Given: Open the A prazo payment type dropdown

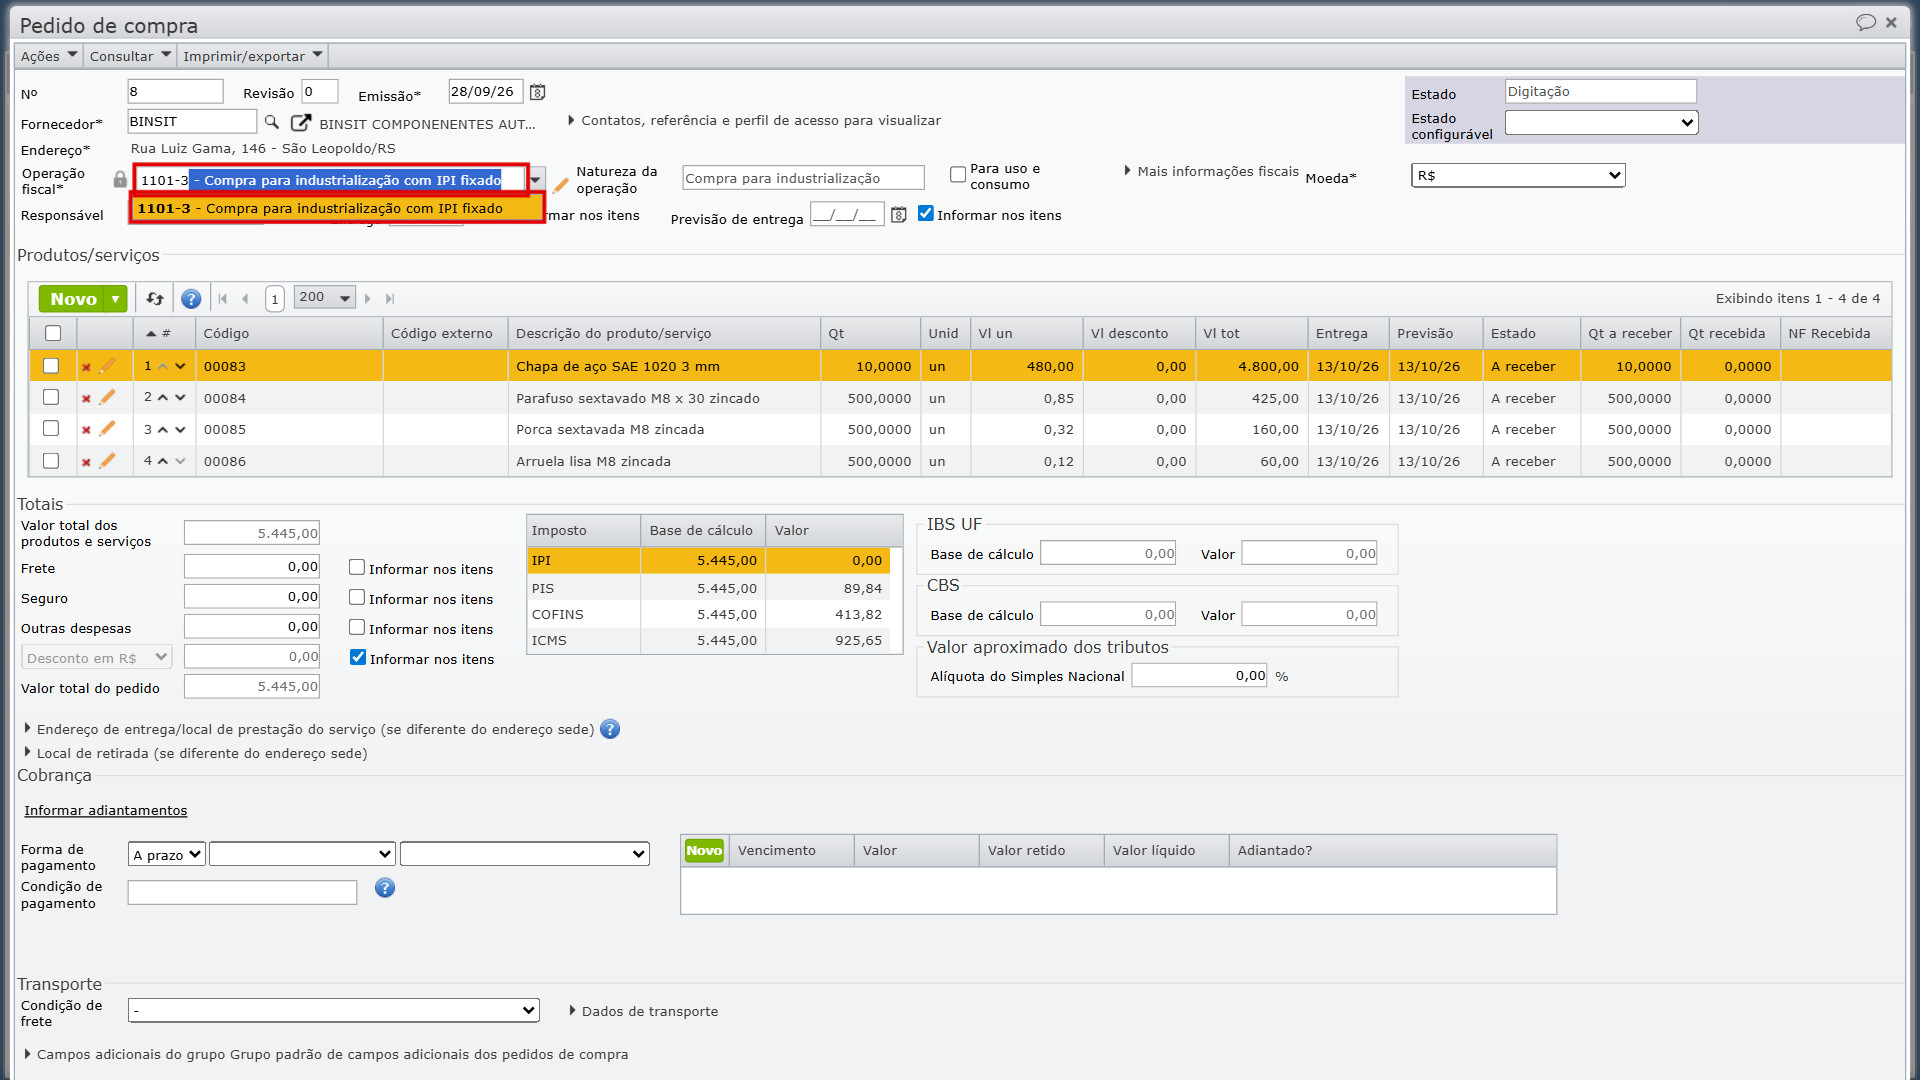Looking at the screenshot, I should tap(167, 854).
